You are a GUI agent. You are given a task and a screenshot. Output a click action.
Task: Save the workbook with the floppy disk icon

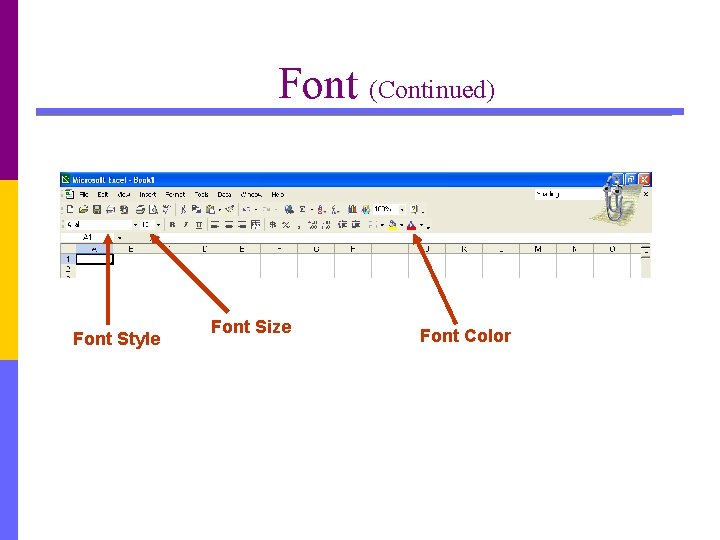pos(96,209)
